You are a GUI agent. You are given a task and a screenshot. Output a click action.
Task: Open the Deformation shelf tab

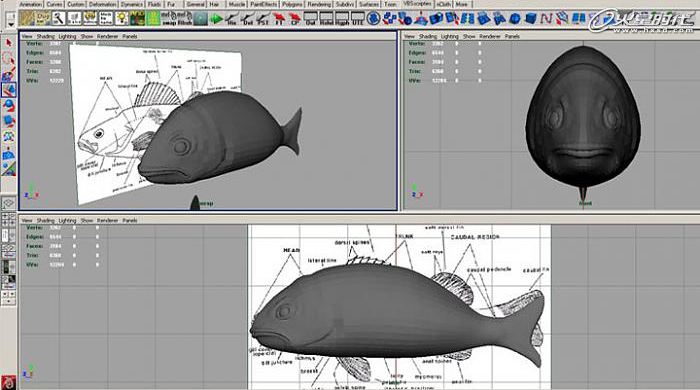(103, 4)
